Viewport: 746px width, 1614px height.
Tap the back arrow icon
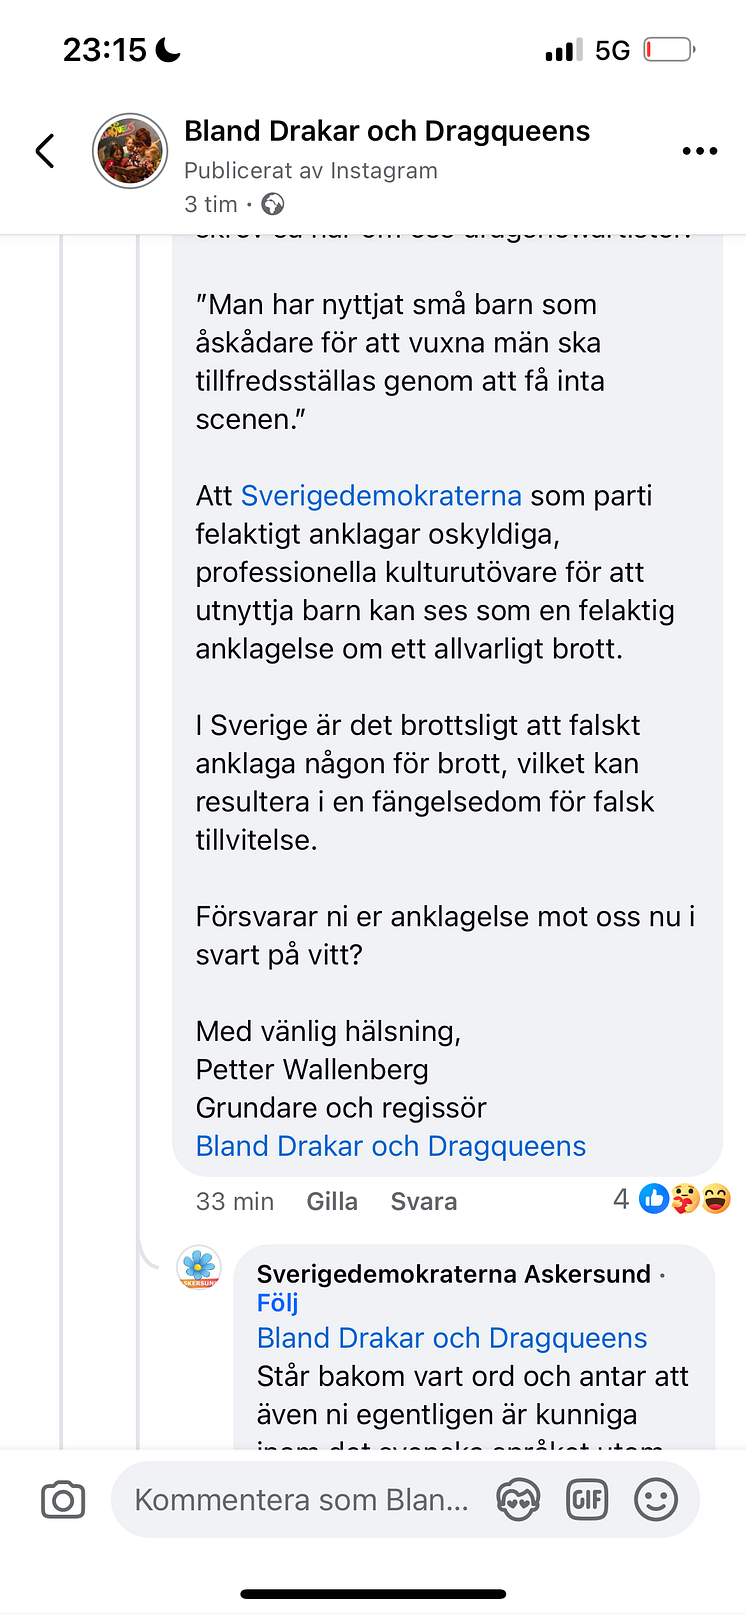45,151
